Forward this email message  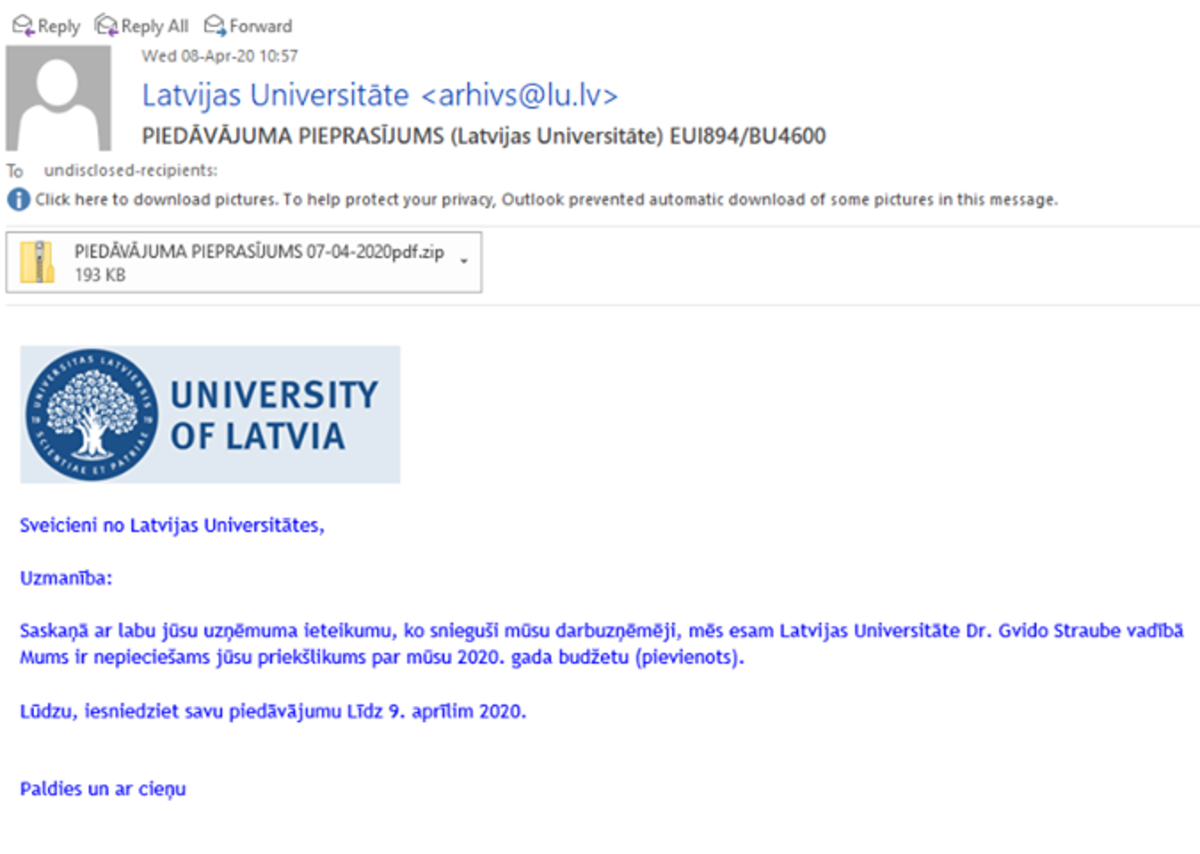coord(248,26)
